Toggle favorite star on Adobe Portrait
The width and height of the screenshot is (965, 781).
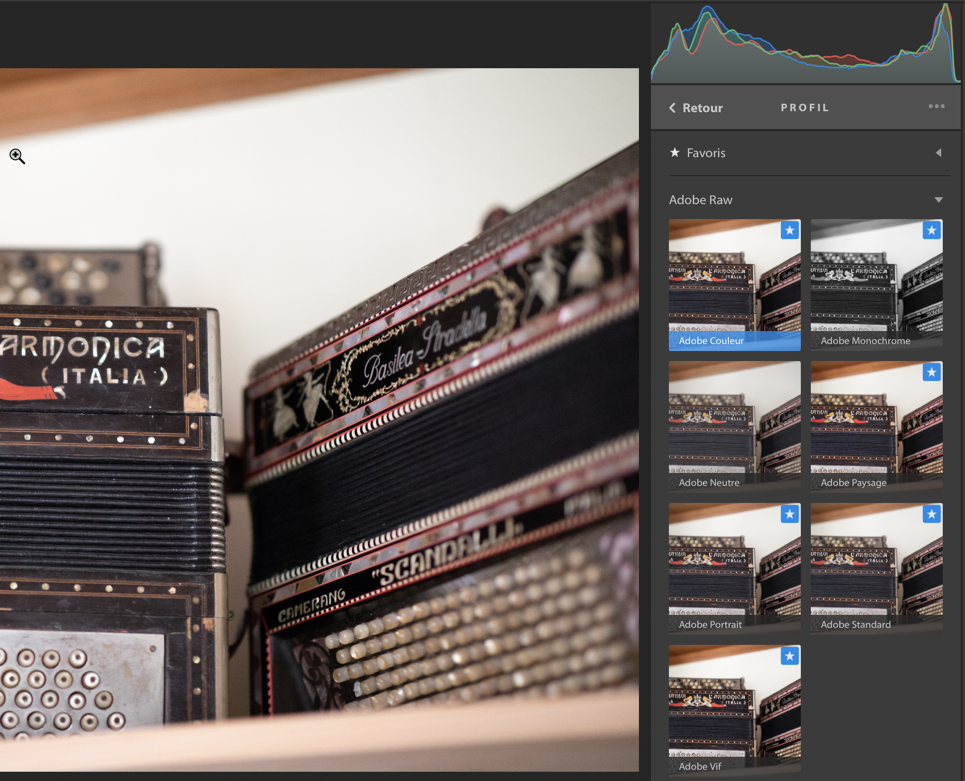pos(790,514)
